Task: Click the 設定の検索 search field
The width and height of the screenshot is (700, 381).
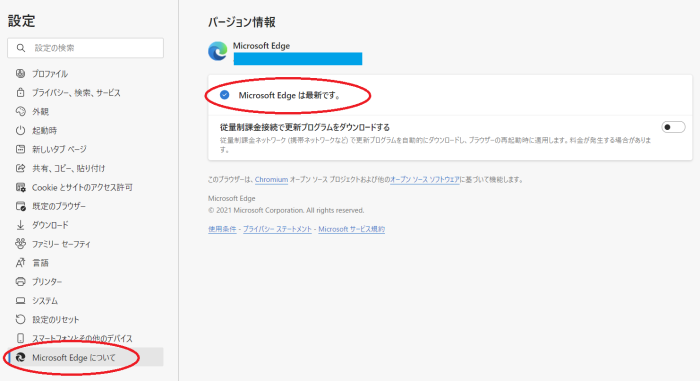Action: pos(85,48)
